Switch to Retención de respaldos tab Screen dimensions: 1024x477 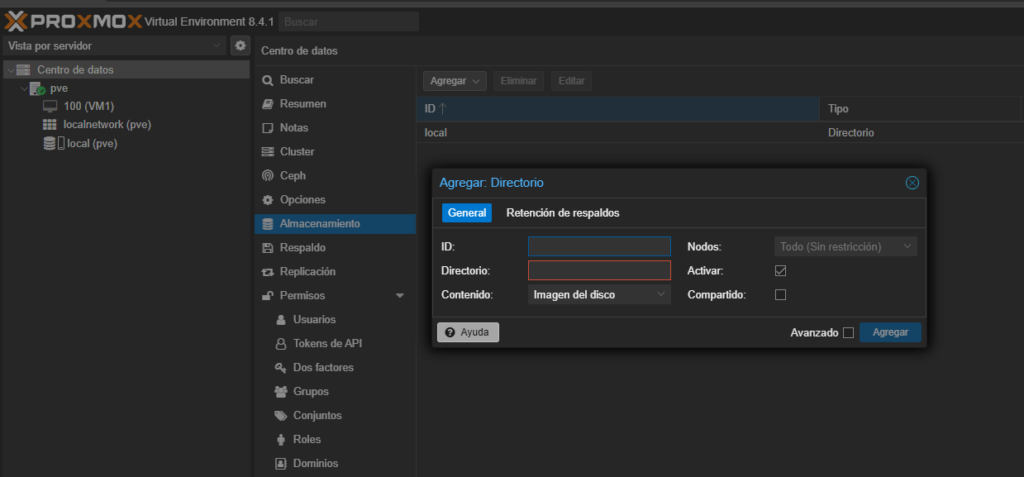point(563,213)
